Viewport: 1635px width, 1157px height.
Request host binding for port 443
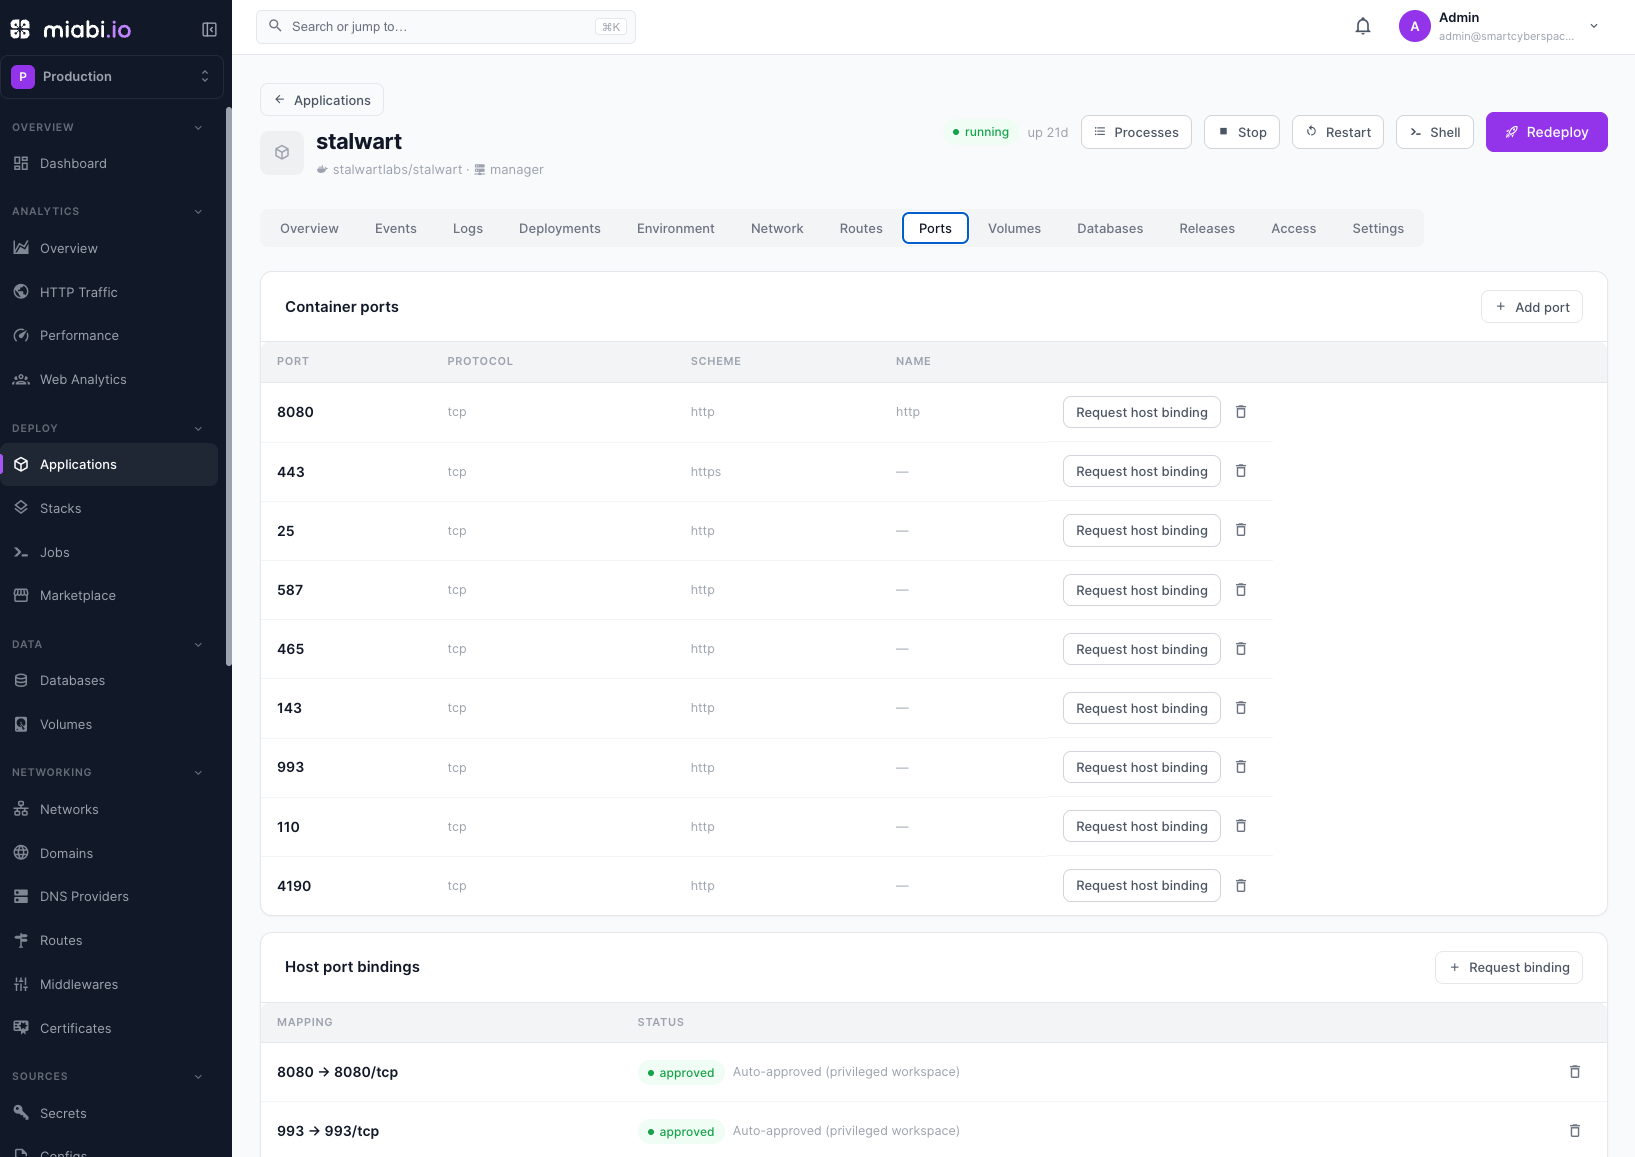coord(1142,471)
